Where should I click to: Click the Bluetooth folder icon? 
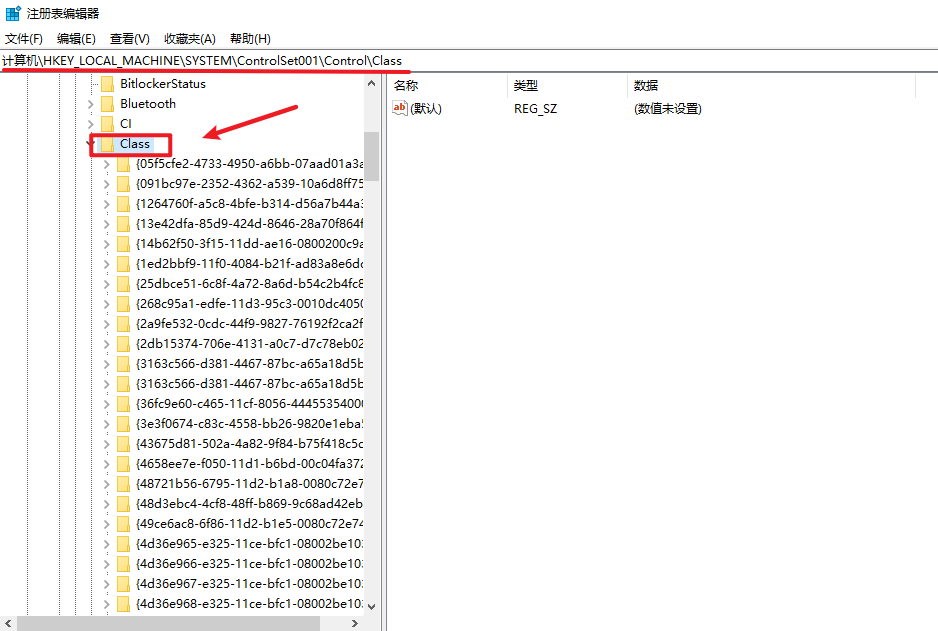[x=108, y=104]
